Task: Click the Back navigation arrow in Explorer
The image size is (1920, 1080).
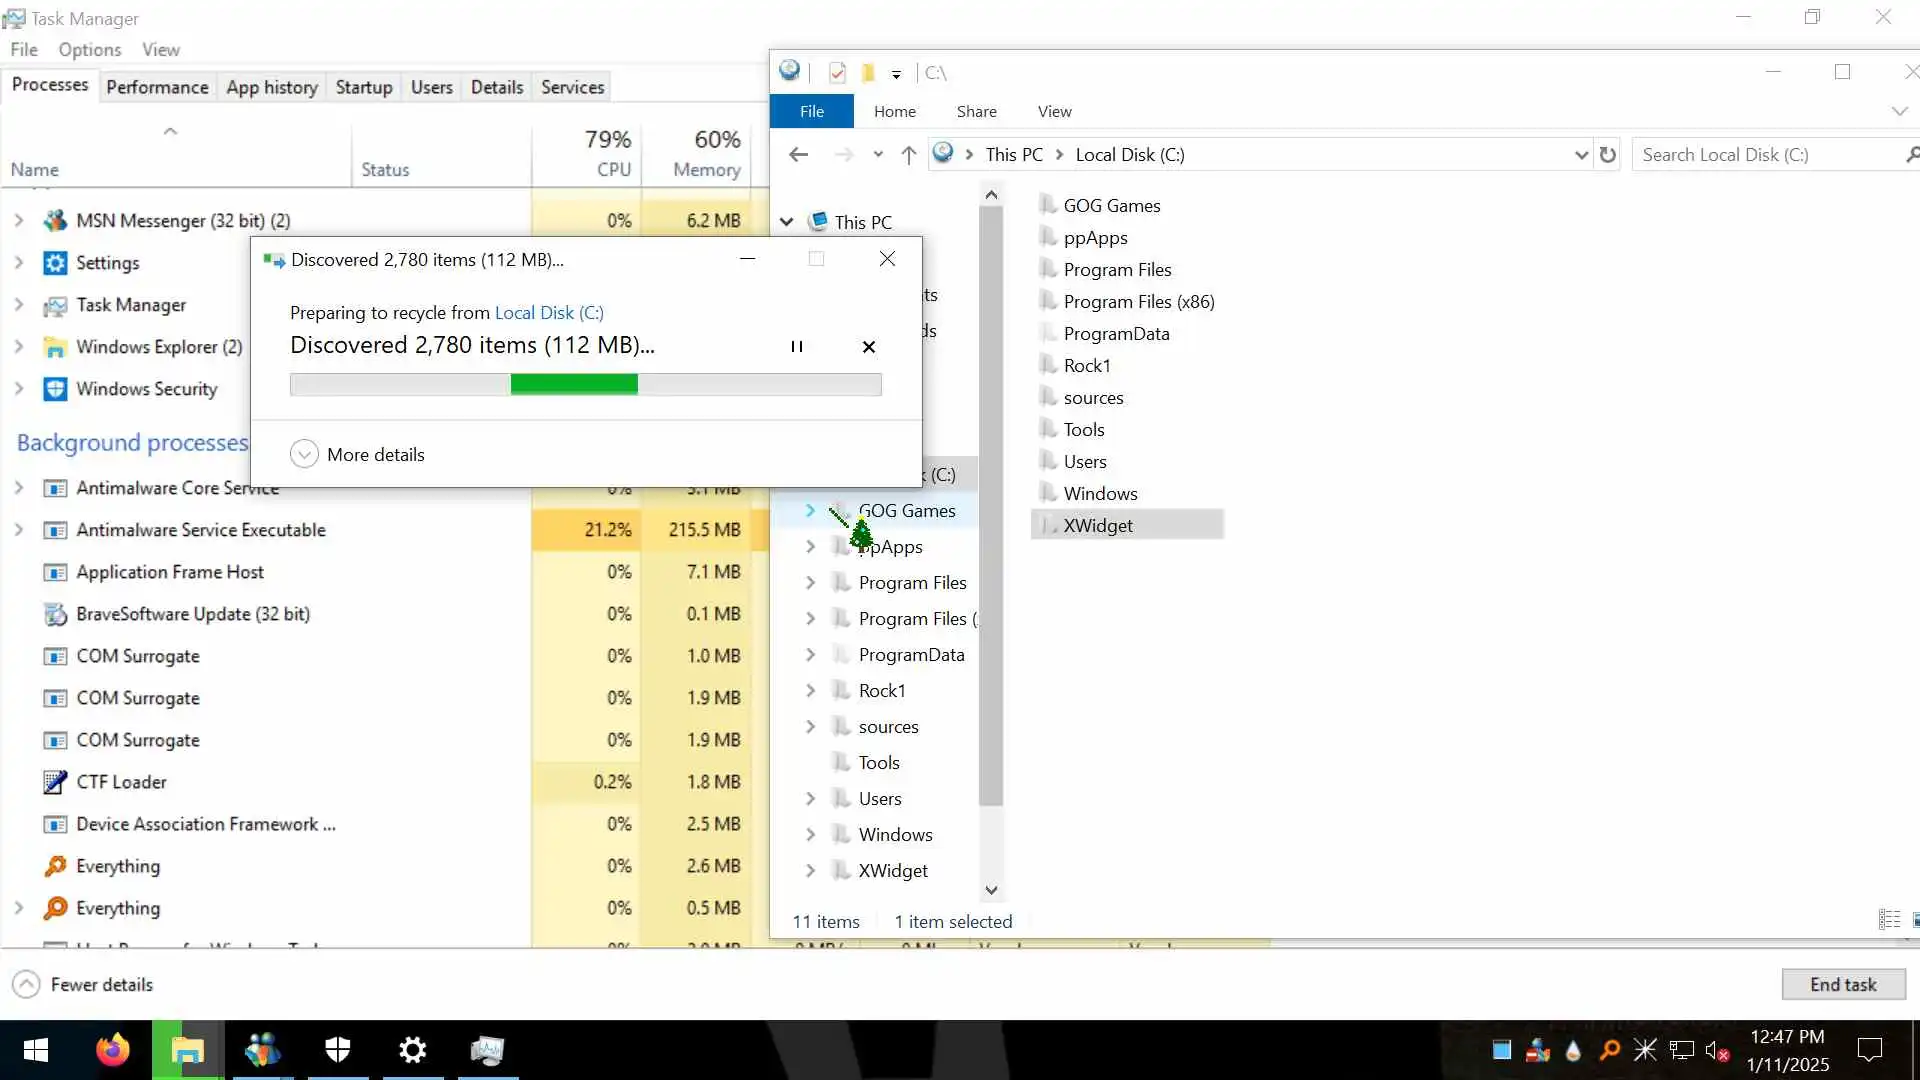Action: pos(798,155)
